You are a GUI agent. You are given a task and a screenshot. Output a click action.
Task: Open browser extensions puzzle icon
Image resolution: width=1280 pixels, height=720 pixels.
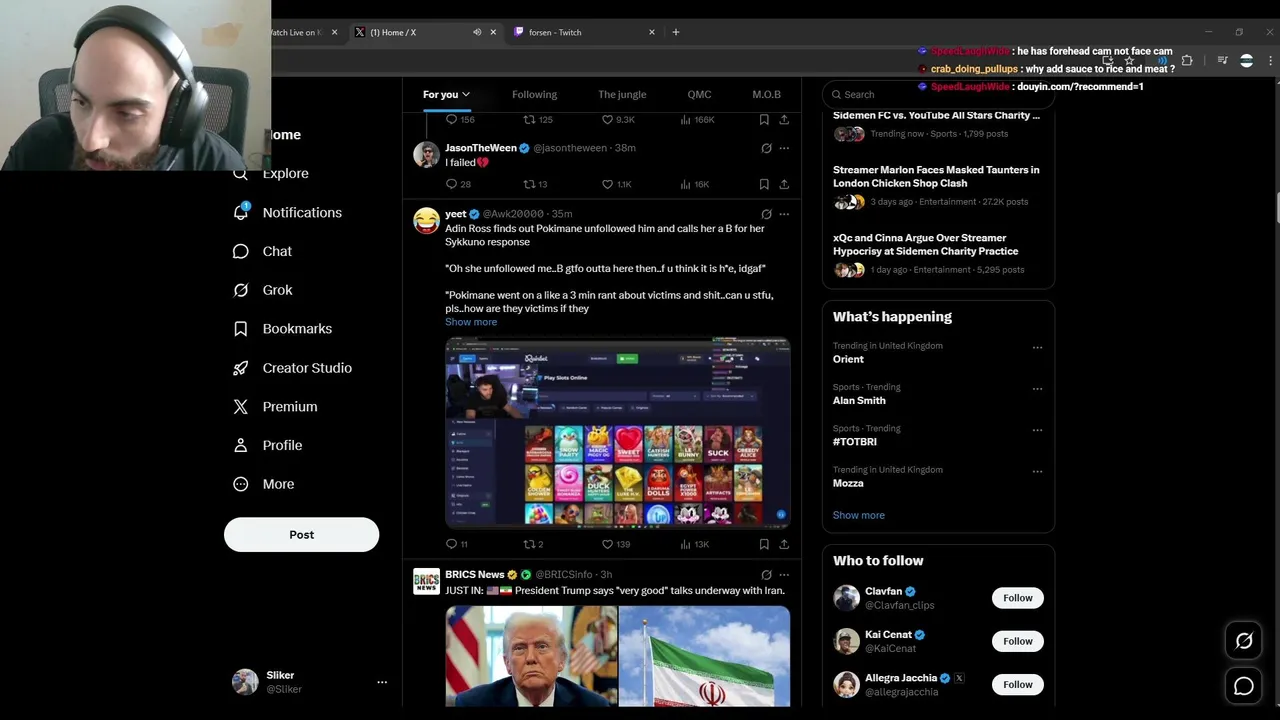[1187, 61]
